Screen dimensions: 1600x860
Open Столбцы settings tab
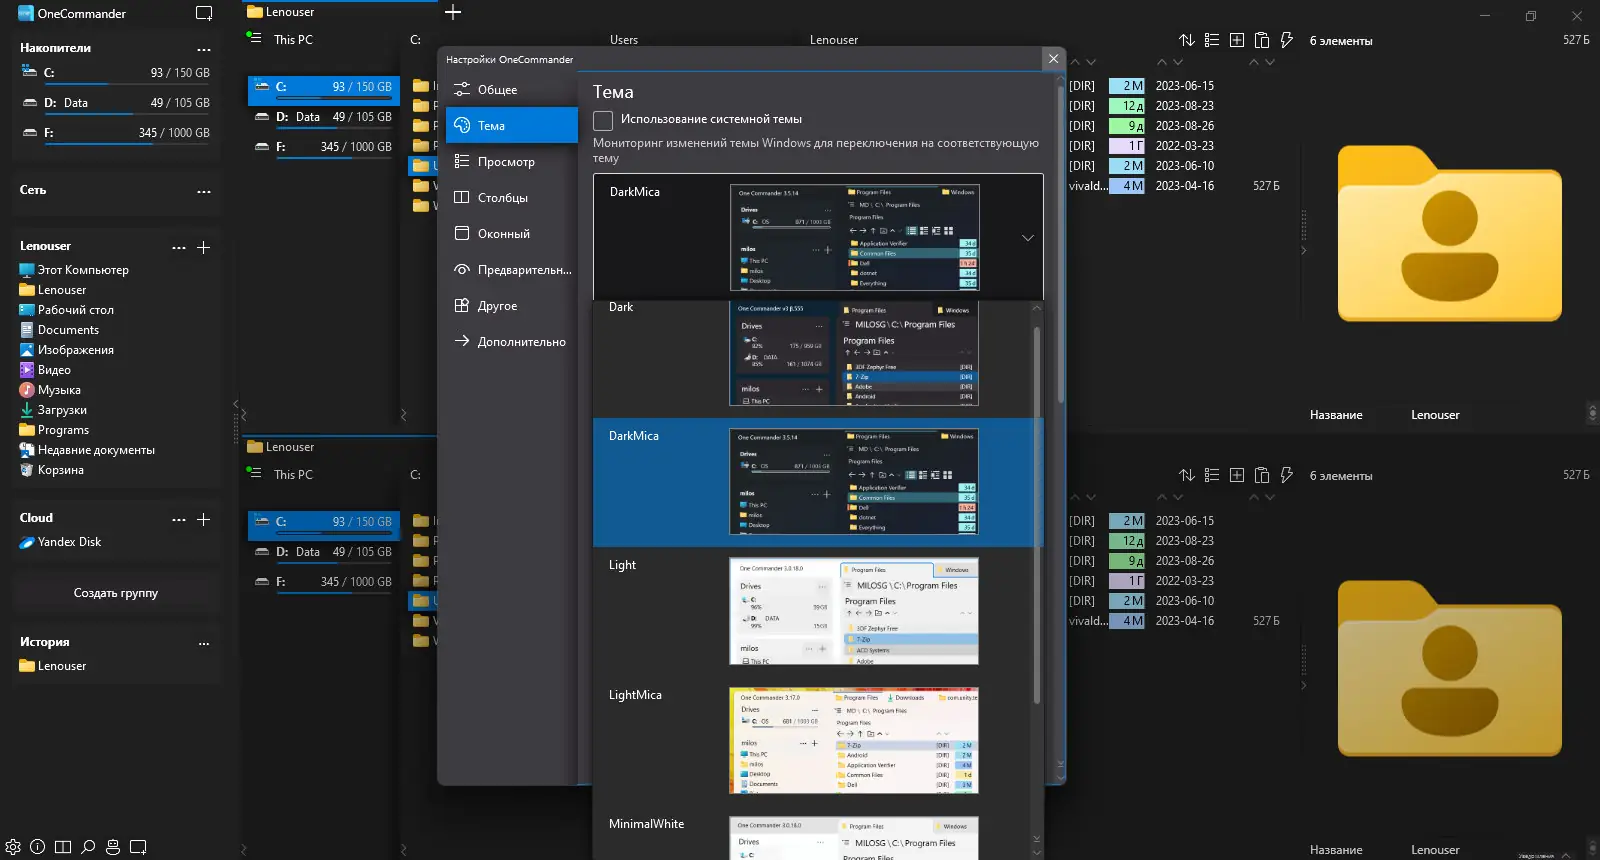click(x=512, y=198)
